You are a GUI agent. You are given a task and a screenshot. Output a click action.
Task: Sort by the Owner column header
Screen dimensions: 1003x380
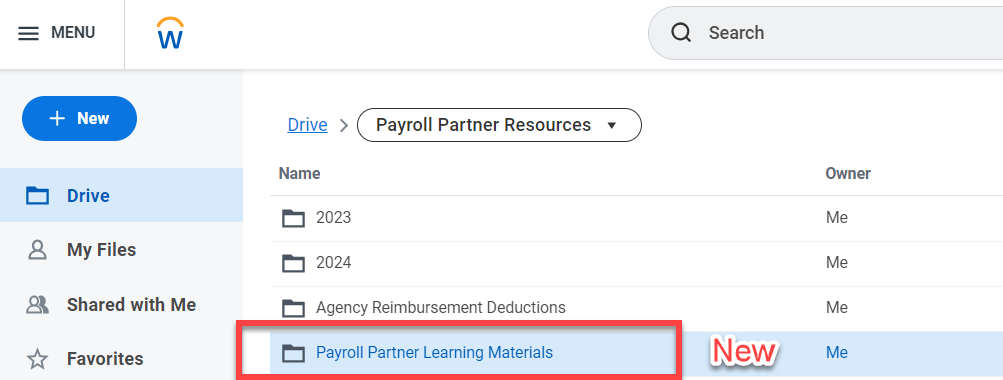848,173
